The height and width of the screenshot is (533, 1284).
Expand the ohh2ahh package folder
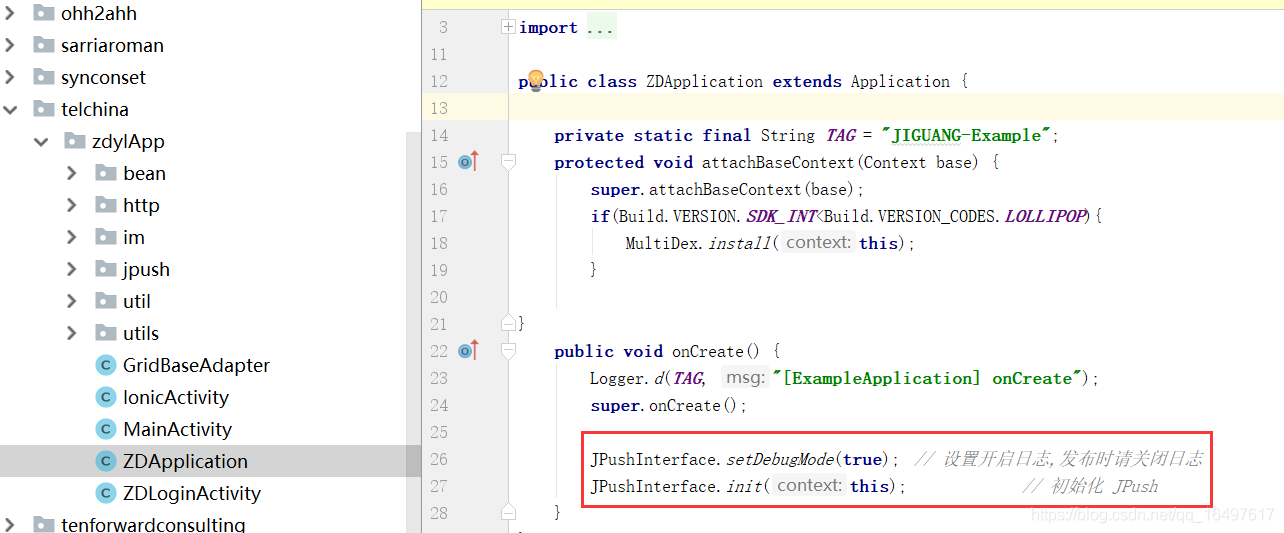click(10, 13)
